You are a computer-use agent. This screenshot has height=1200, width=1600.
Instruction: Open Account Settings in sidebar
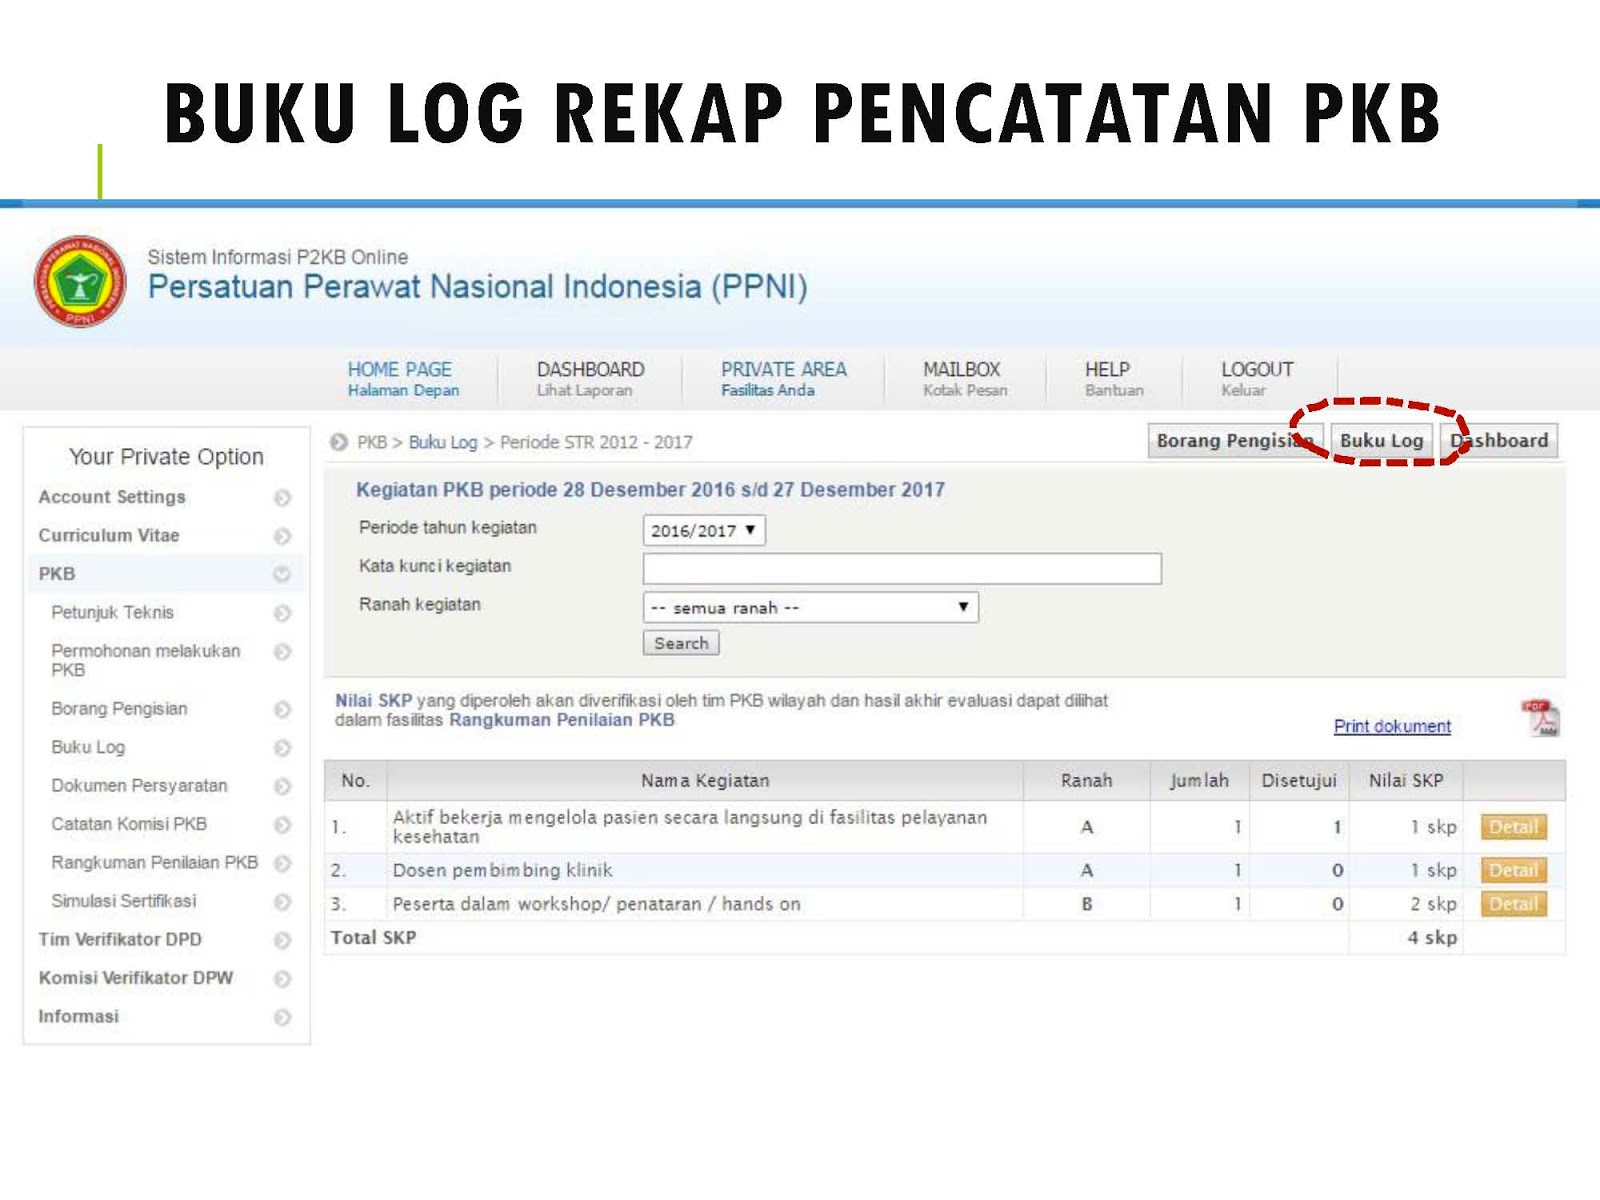tap(112, 497)
